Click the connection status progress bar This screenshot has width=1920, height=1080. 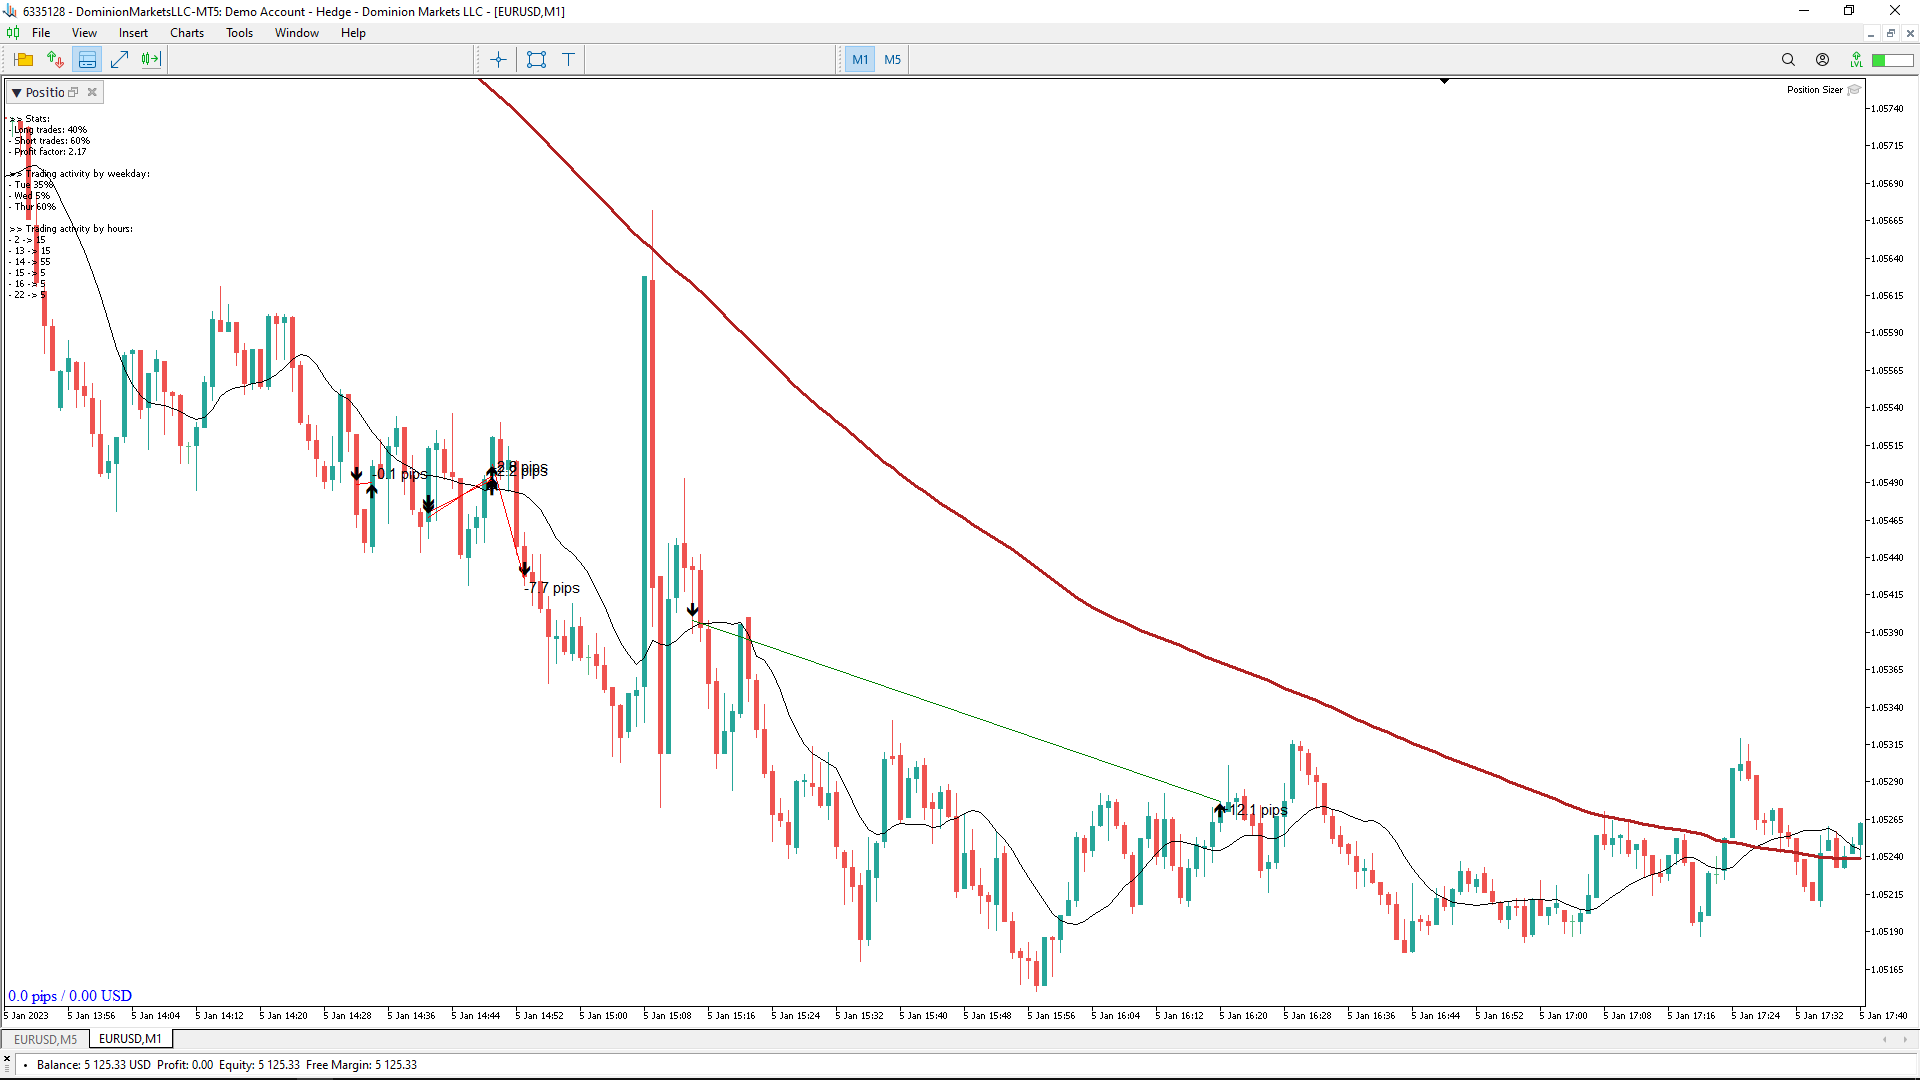(1892, 60)
